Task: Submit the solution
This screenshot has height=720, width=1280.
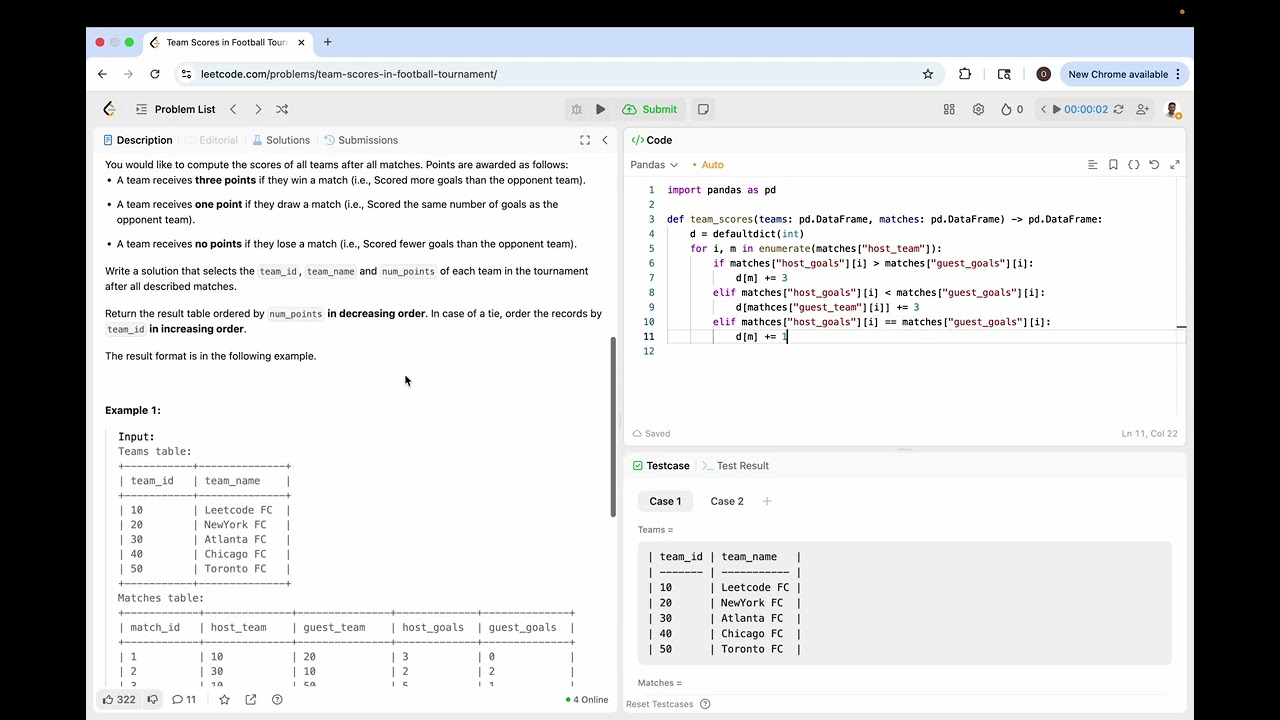Action: 650,109
